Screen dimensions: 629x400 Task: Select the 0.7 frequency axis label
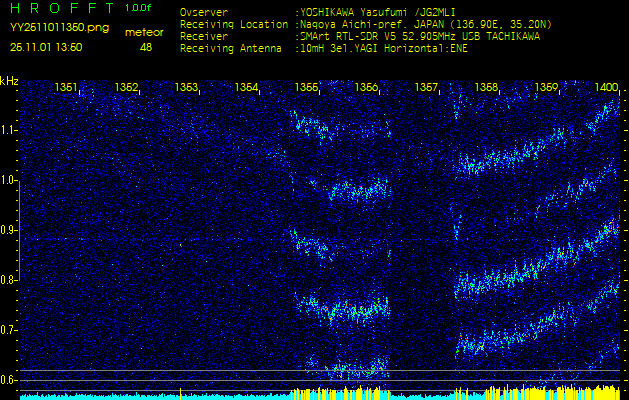pos(9,330)
